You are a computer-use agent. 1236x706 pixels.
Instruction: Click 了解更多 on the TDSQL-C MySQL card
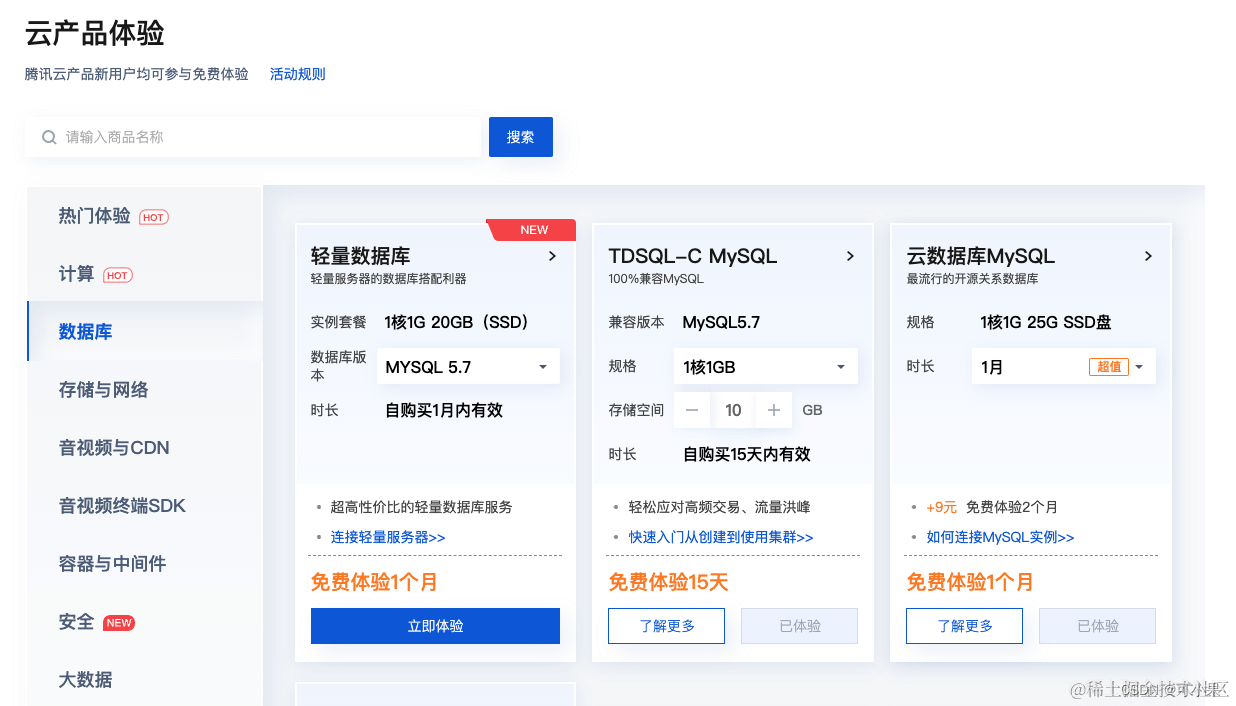(666, 625)
